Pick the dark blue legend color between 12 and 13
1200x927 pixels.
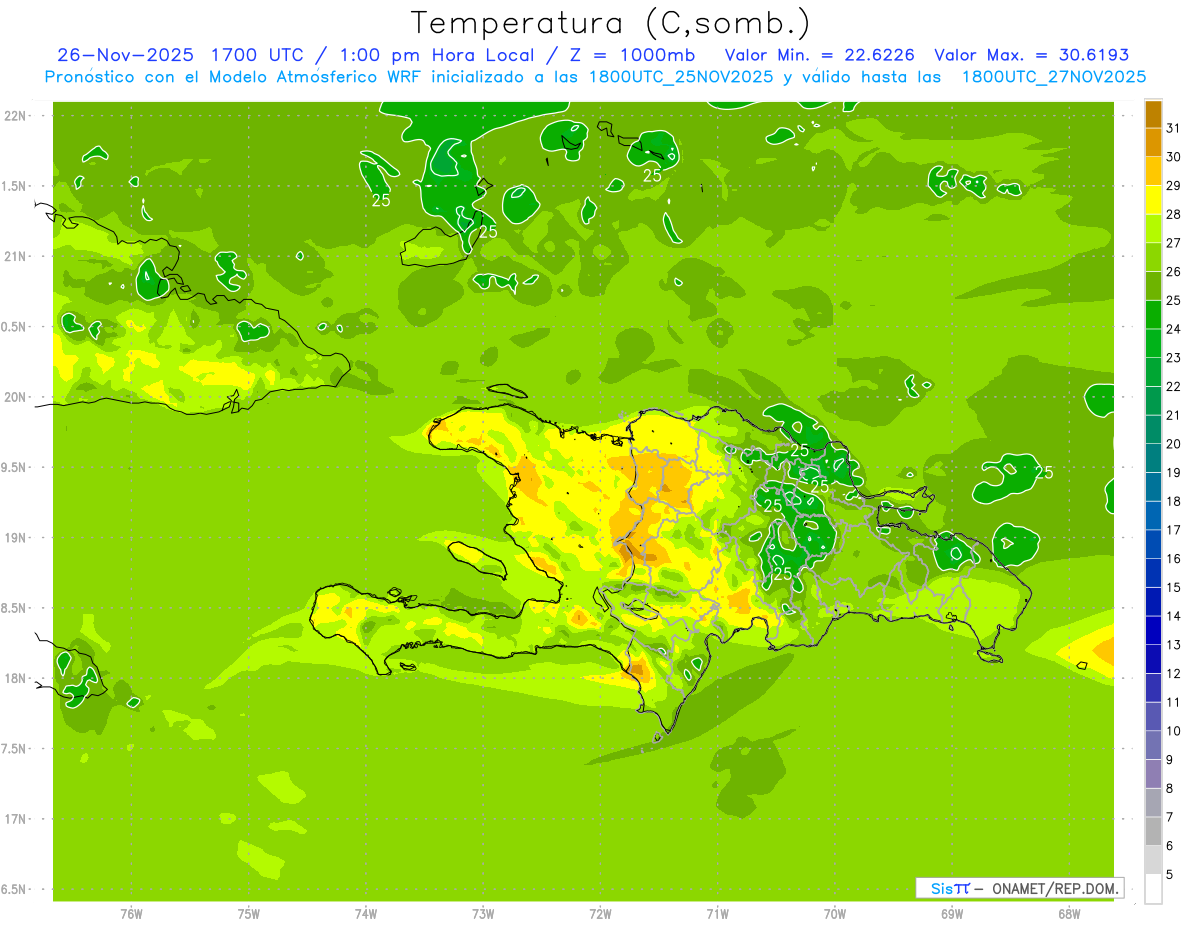1153,660
